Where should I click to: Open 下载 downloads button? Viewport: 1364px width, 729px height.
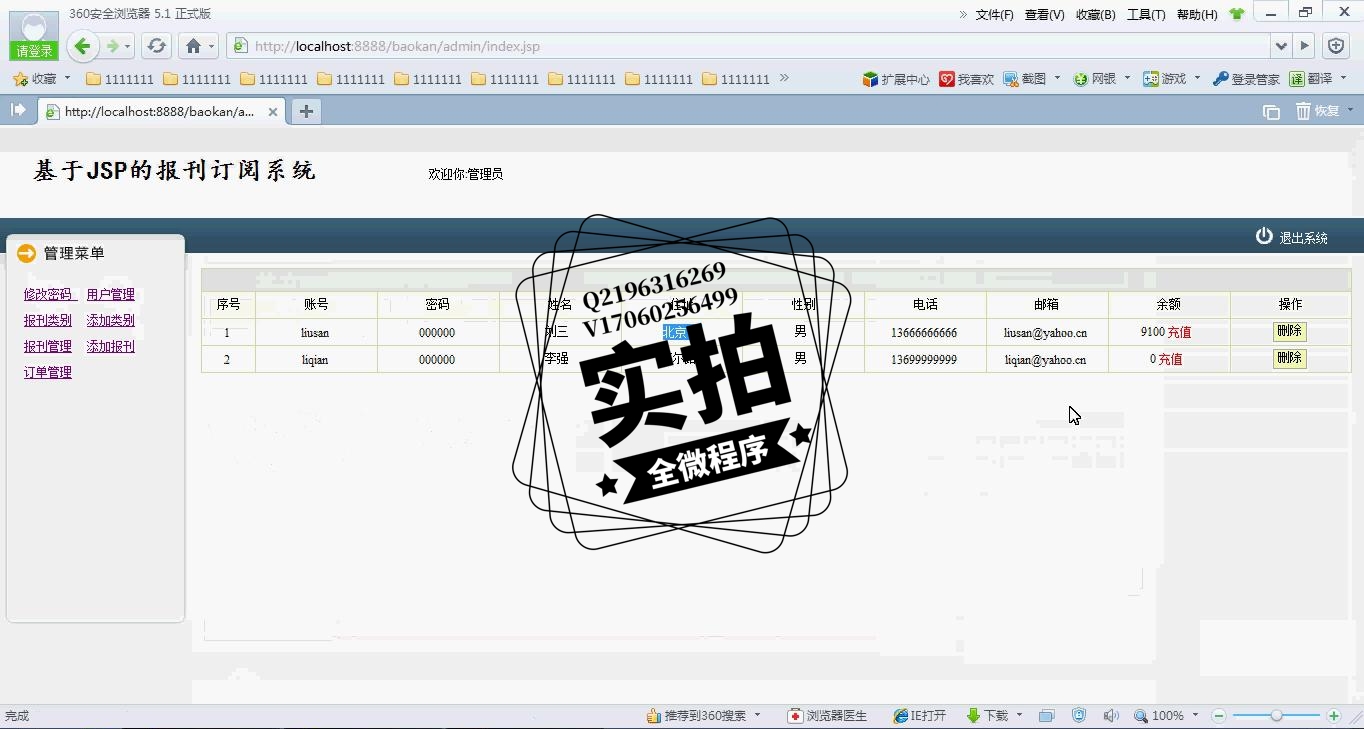(x=987, y=716)
